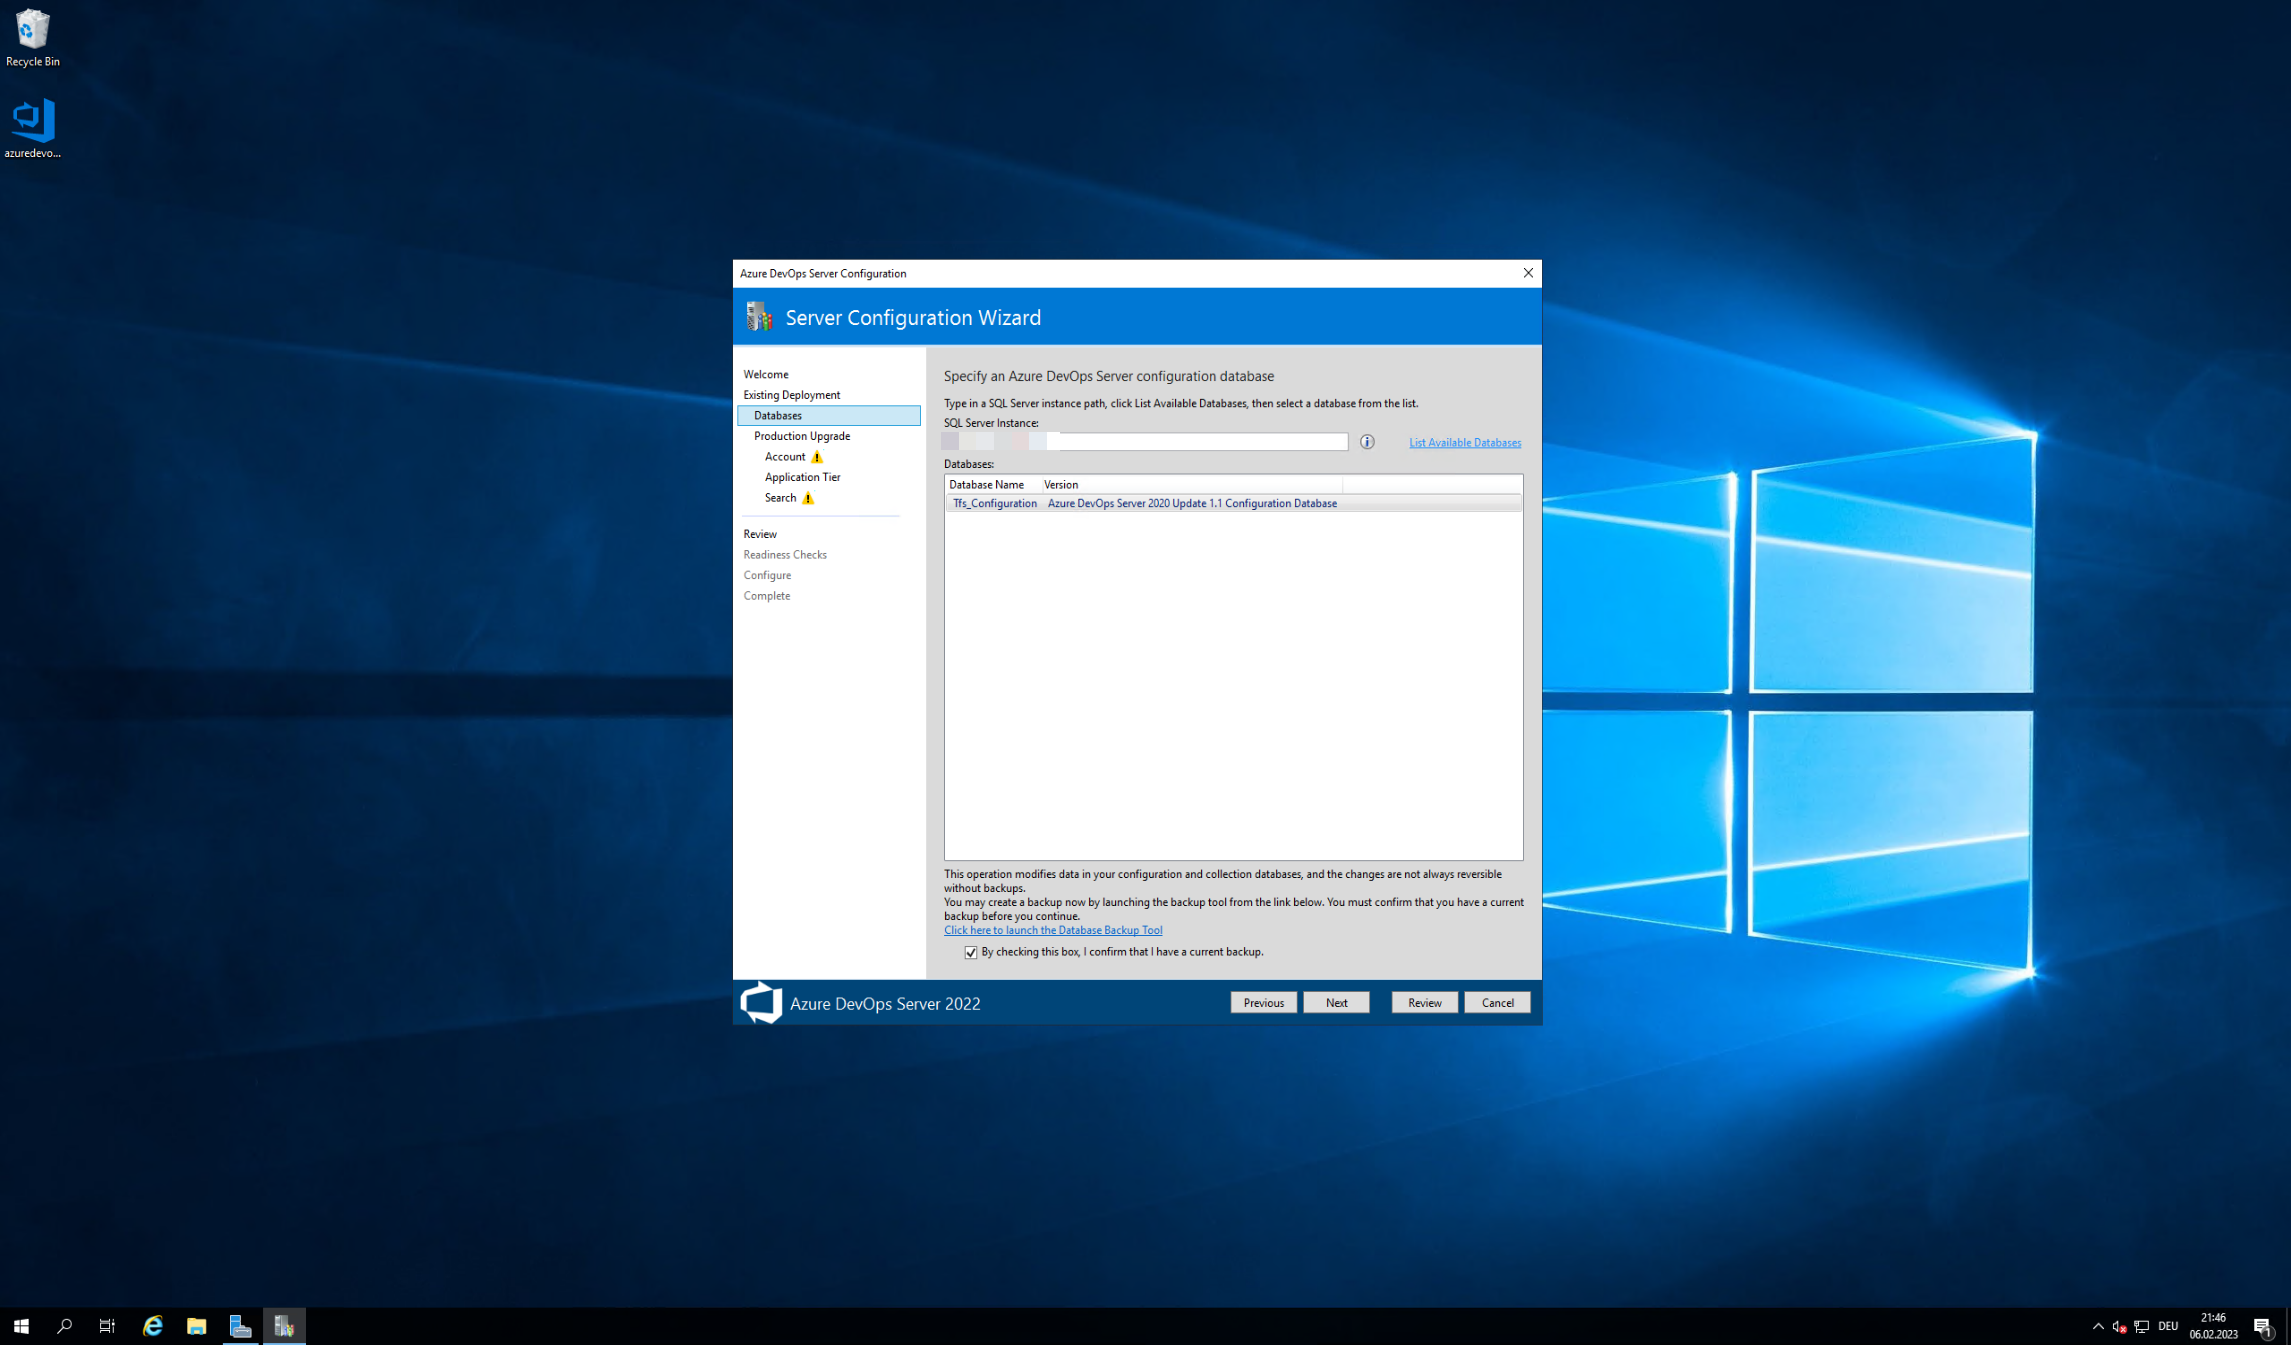Click the muted speaker tray icon
This screenshot has height=1345, width=2291.
(2119, 1327)
